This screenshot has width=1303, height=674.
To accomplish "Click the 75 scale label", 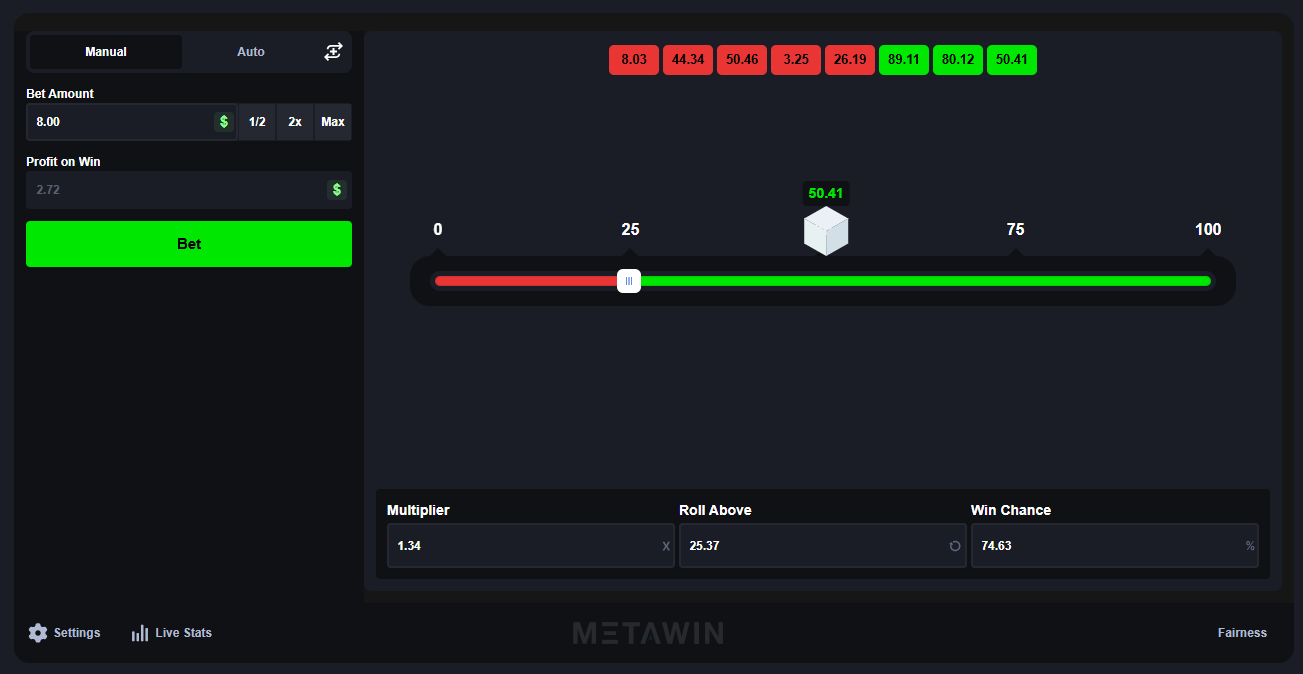I will pyautogui.click(x=1015, y=230).
